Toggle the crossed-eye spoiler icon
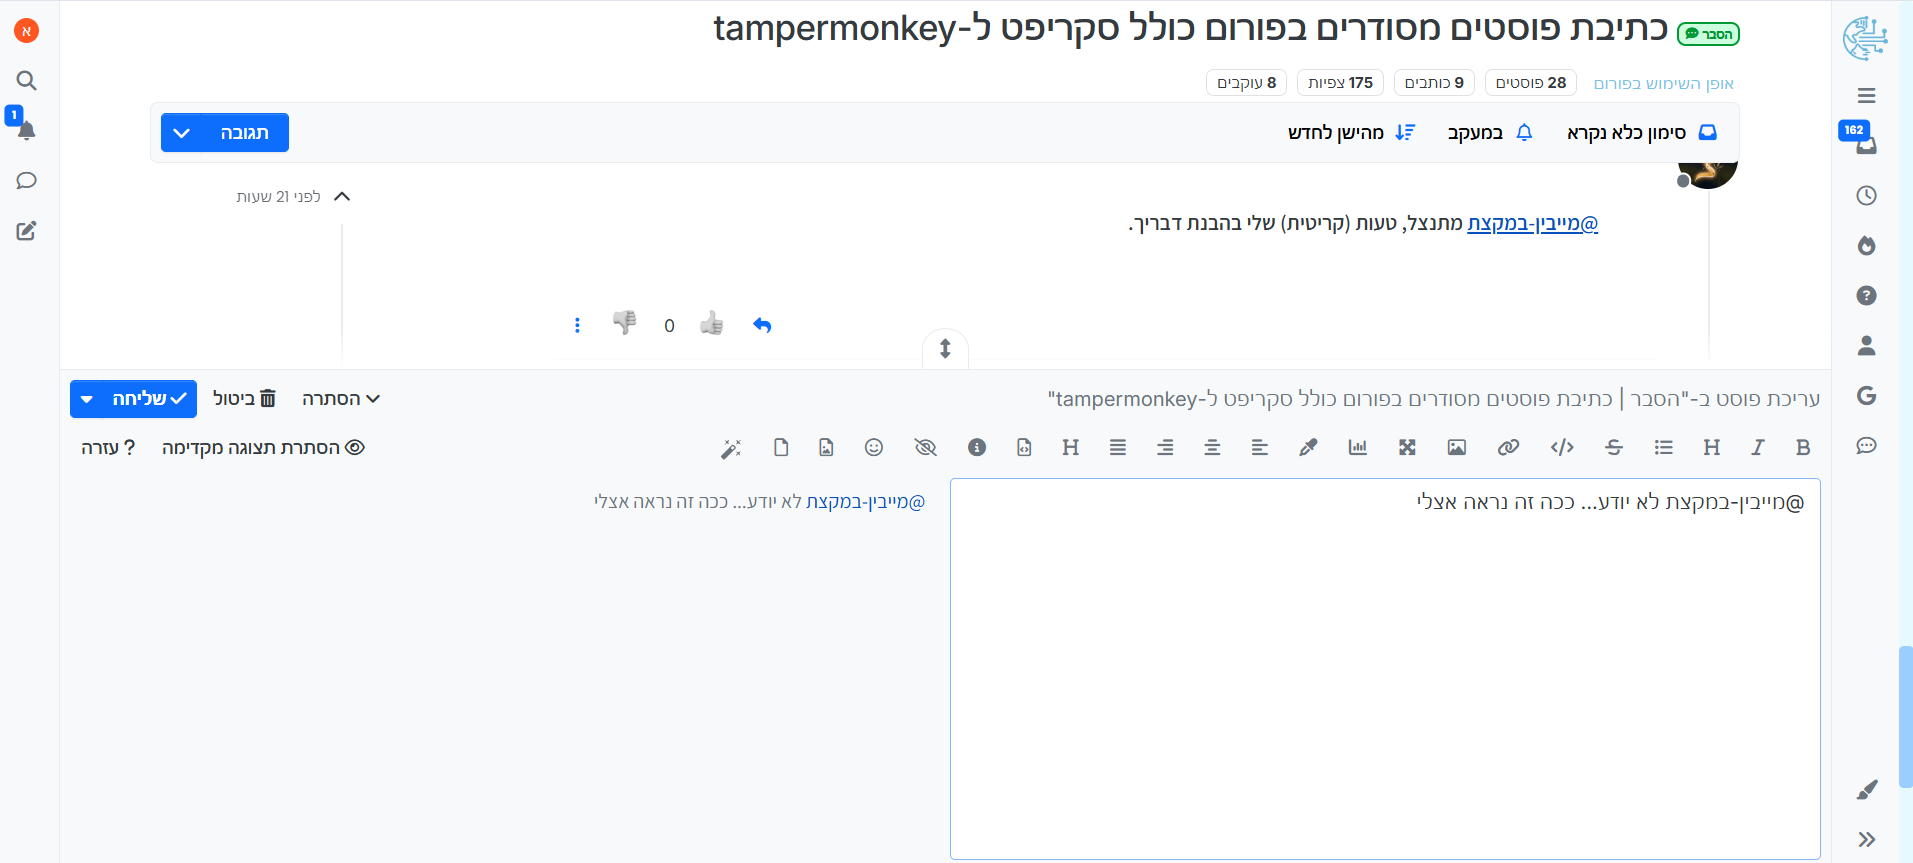Image resolution: width=1913 pixels, height=863 pixels. coord(926,448)
